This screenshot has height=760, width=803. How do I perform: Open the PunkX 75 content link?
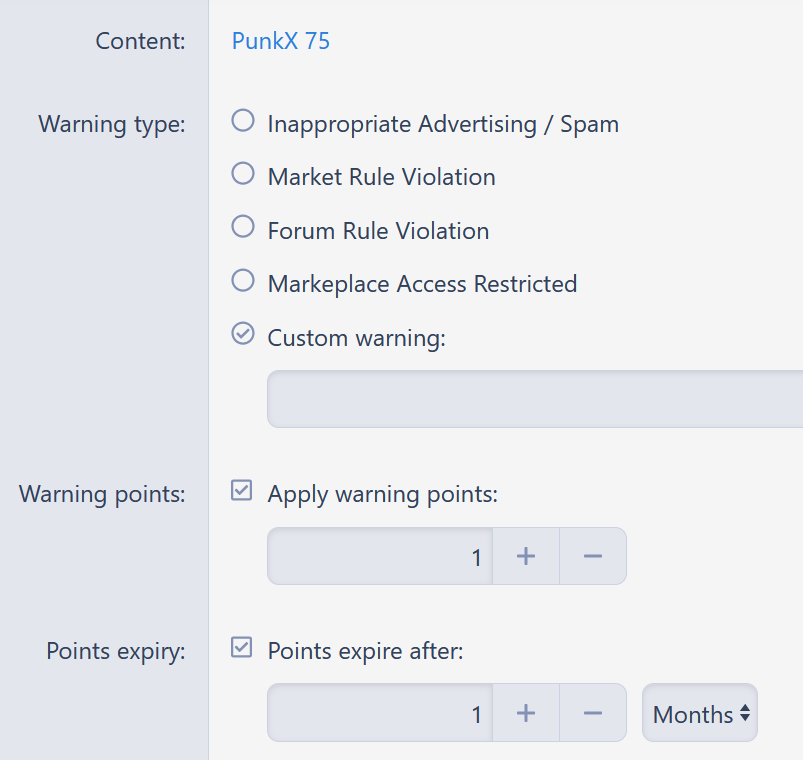tap(281, 41)
